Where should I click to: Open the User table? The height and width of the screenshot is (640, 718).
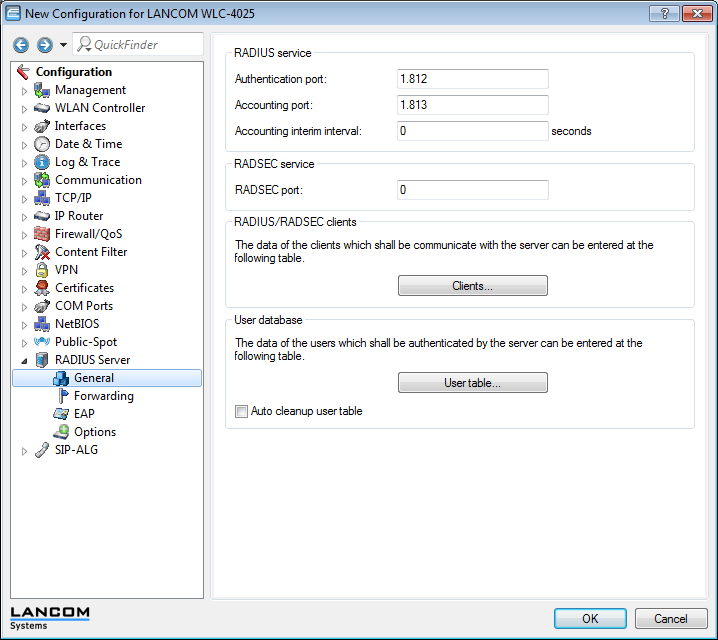472,383
